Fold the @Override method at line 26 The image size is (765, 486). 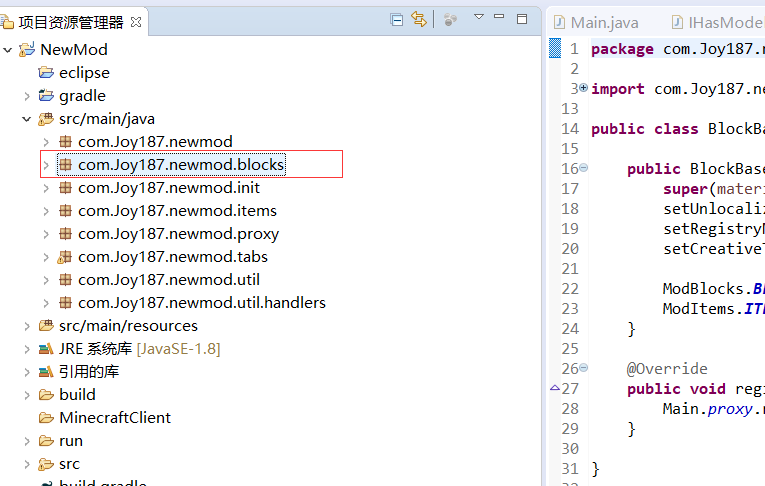tap(584, 367)
